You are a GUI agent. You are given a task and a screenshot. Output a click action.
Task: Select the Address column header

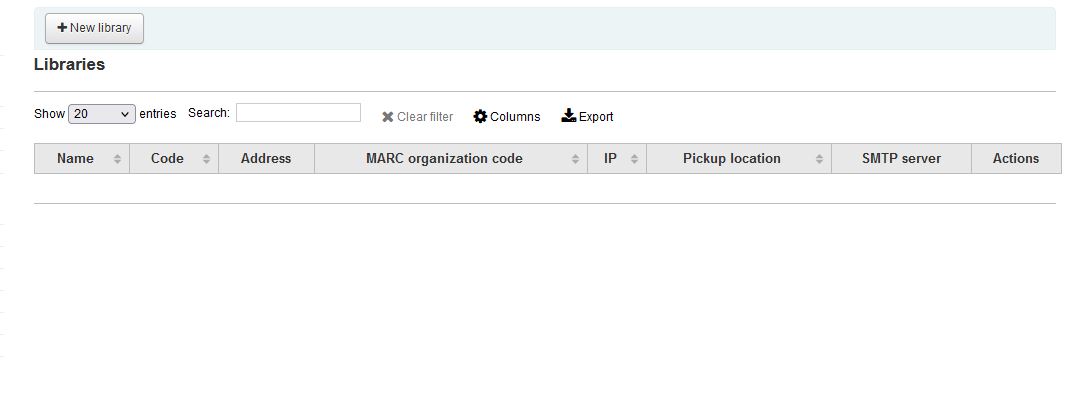pyautogui.click(x=266, y=158)
